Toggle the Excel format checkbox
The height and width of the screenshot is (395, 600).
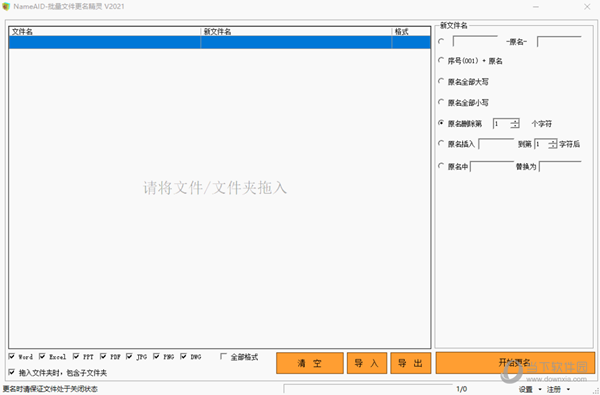point(42,357)
